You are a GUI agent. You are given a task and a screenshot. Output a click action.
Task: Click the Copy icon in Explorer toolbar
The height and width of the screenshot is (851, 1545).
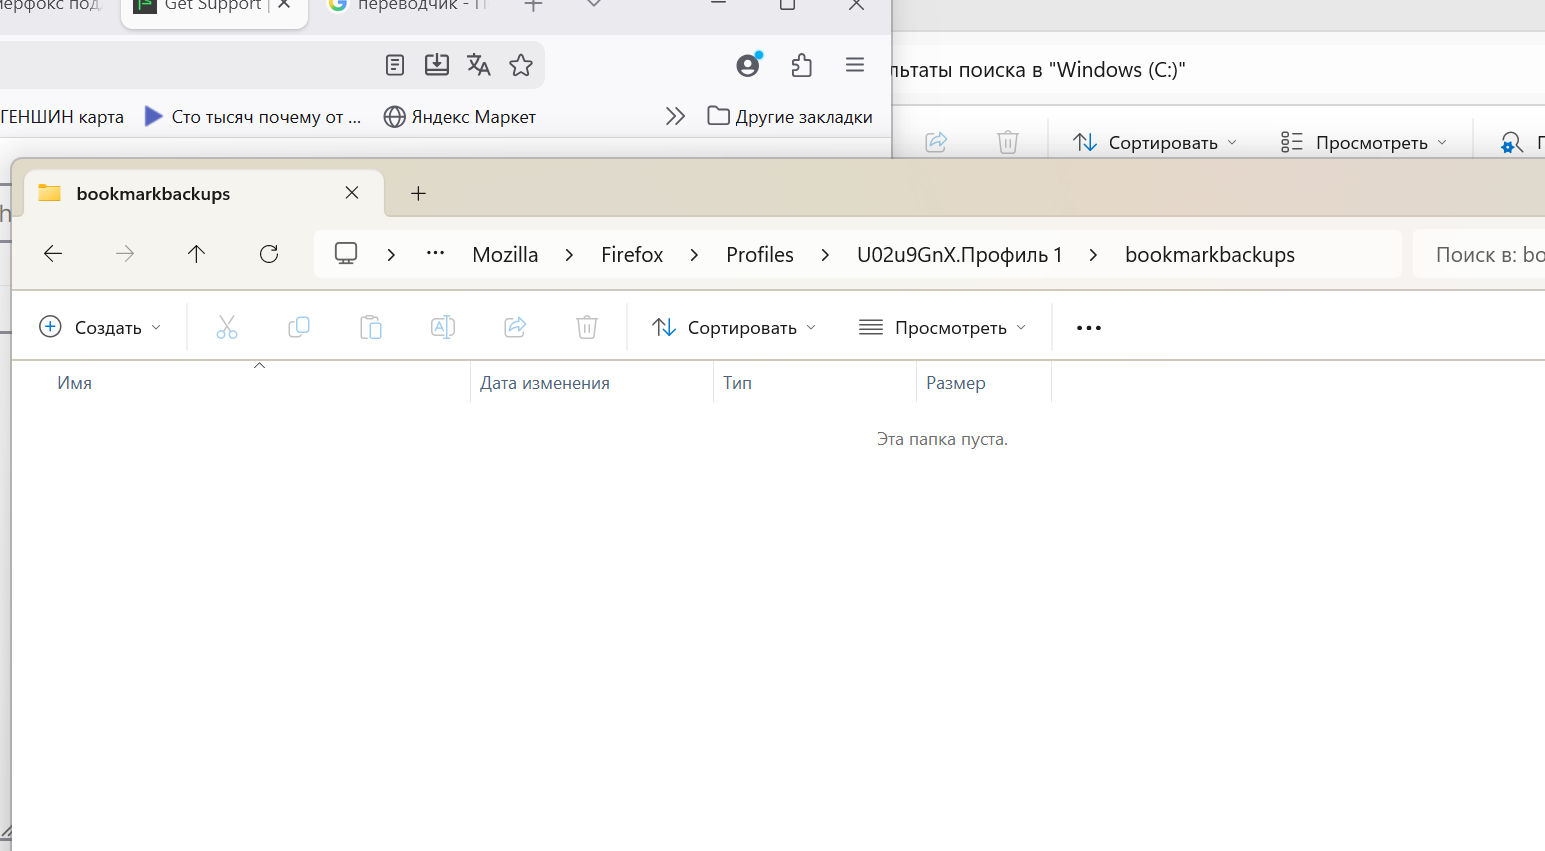pos(299,327)
